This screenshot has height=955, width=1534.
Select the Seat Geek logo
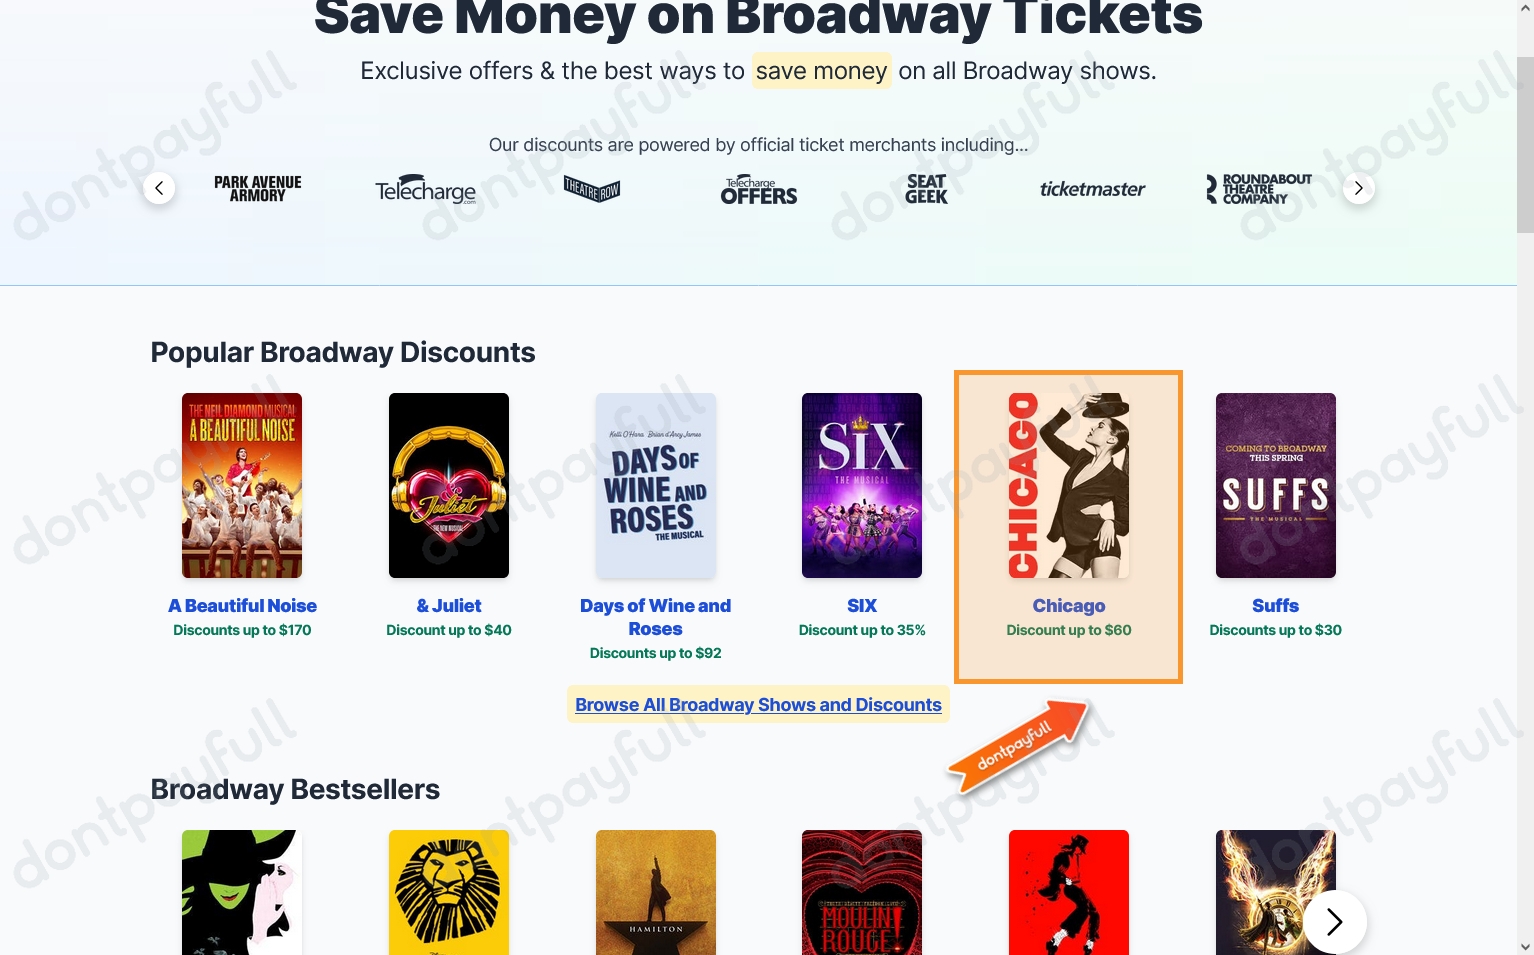point(925,189)
